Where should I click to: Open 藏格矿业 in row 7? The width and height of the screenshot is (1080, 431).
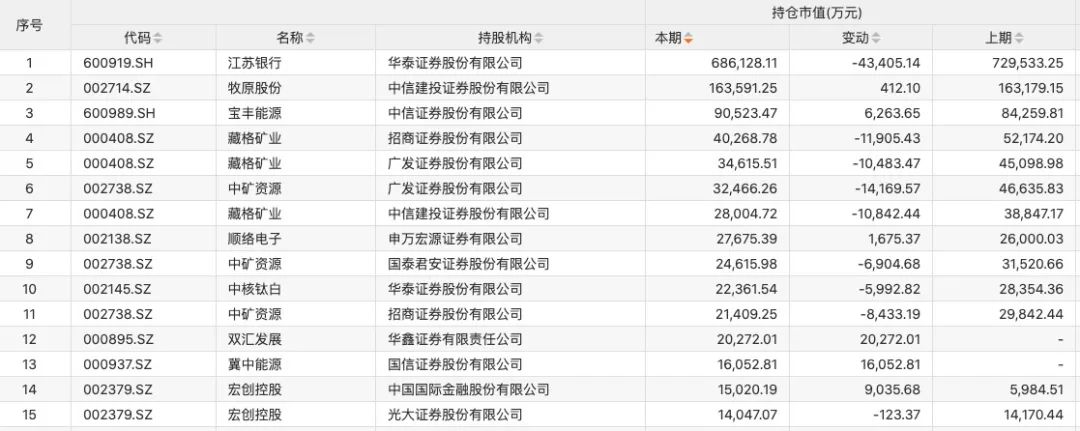[254, 213]
